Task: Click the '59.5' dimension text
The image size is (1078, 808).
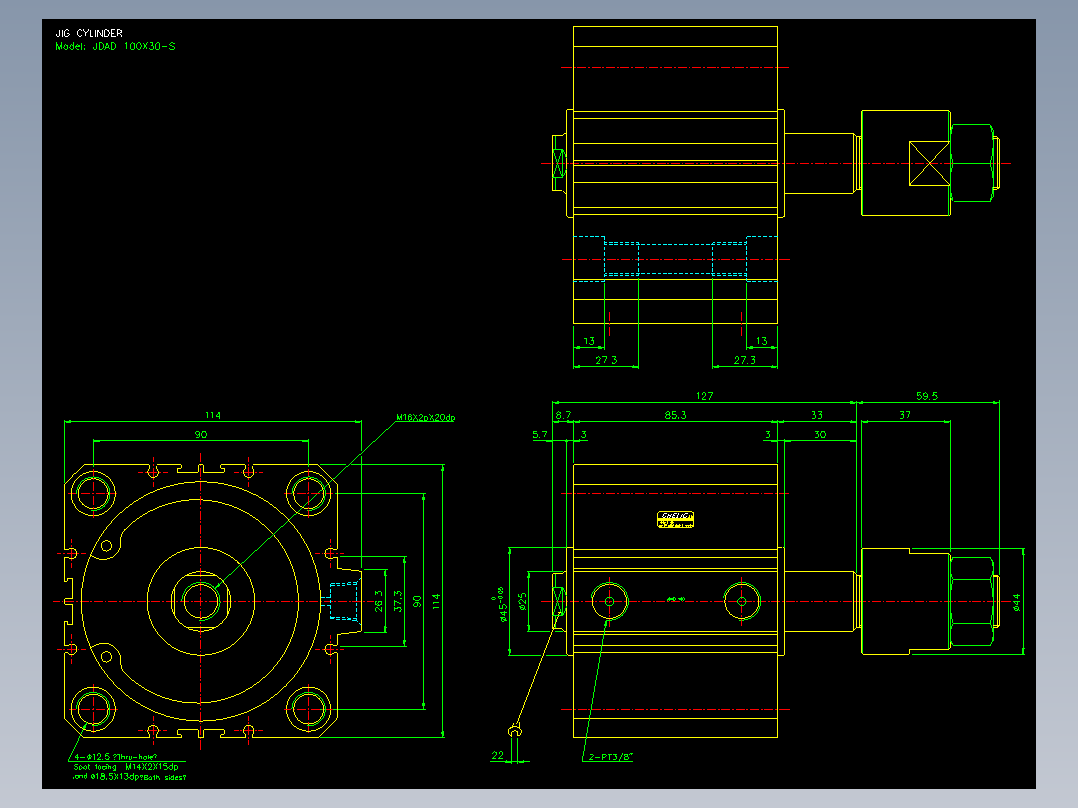Action: tap(927, 396)
